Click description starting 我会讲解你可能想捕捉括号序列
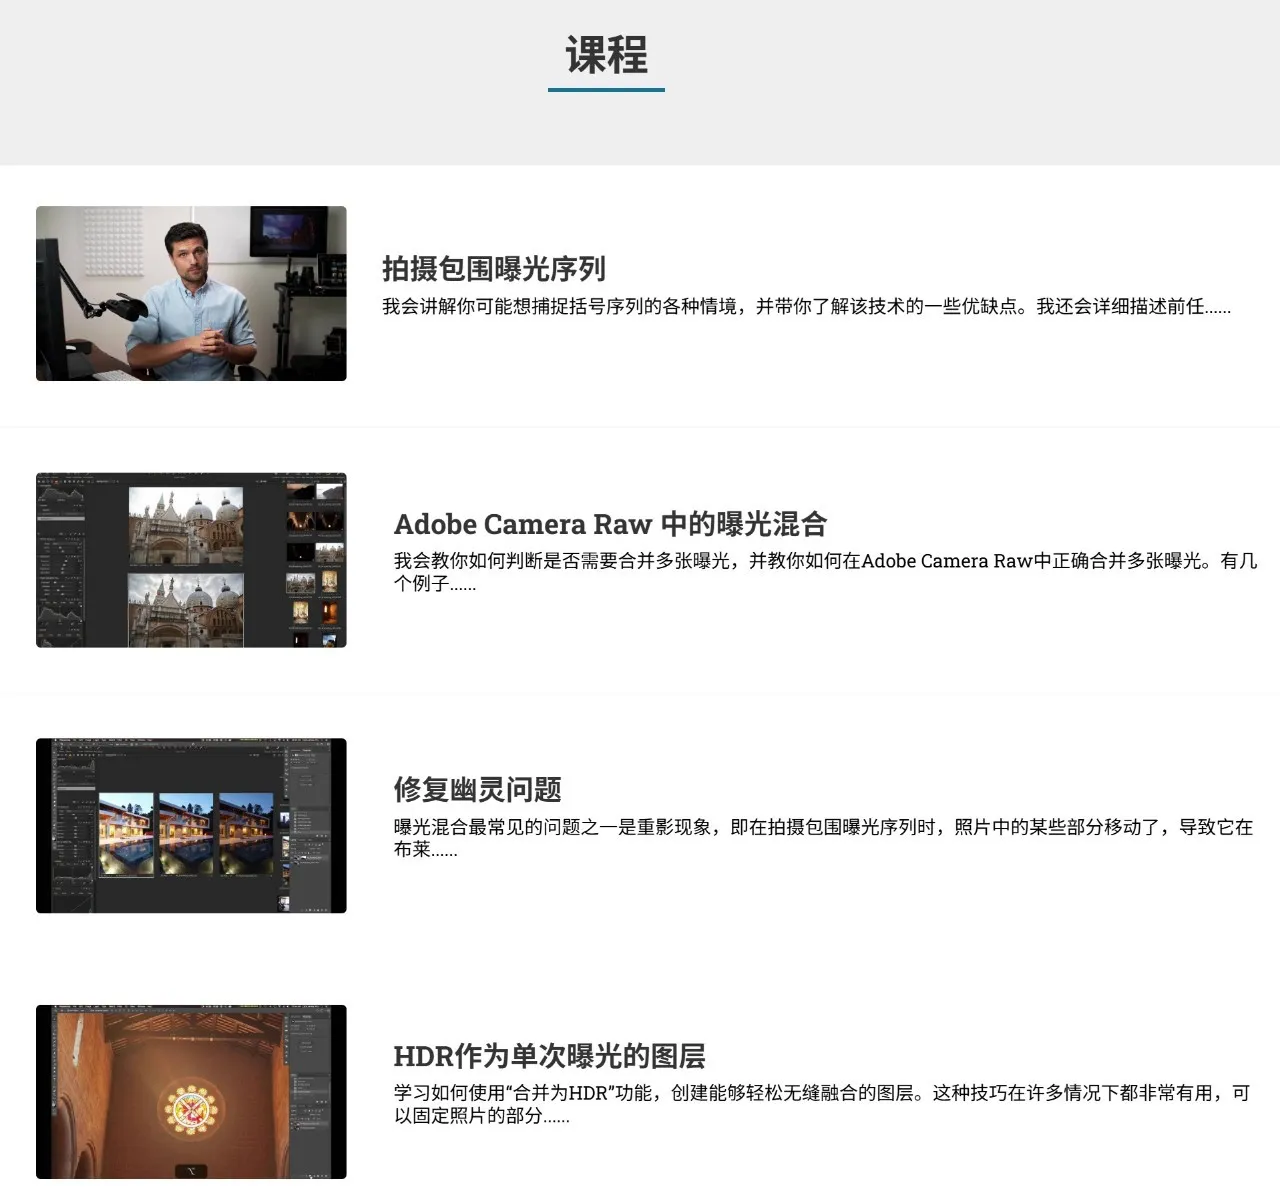Viewport: 1280px width, 1191px height. coord(806,307)
